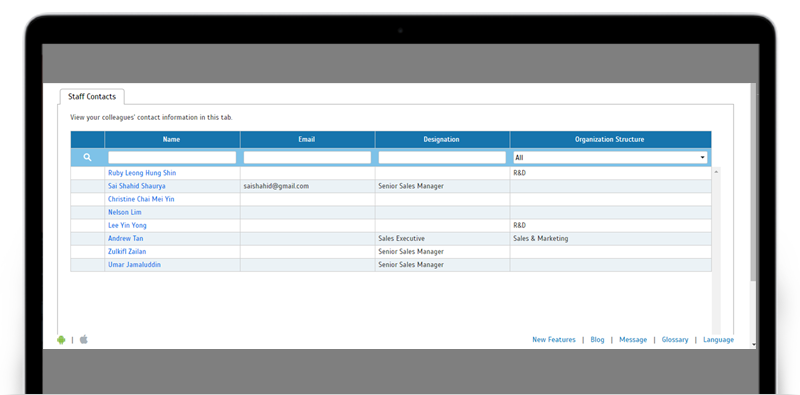Sort by the Name column header
The image size is (800, 395).
pos(172,139)
